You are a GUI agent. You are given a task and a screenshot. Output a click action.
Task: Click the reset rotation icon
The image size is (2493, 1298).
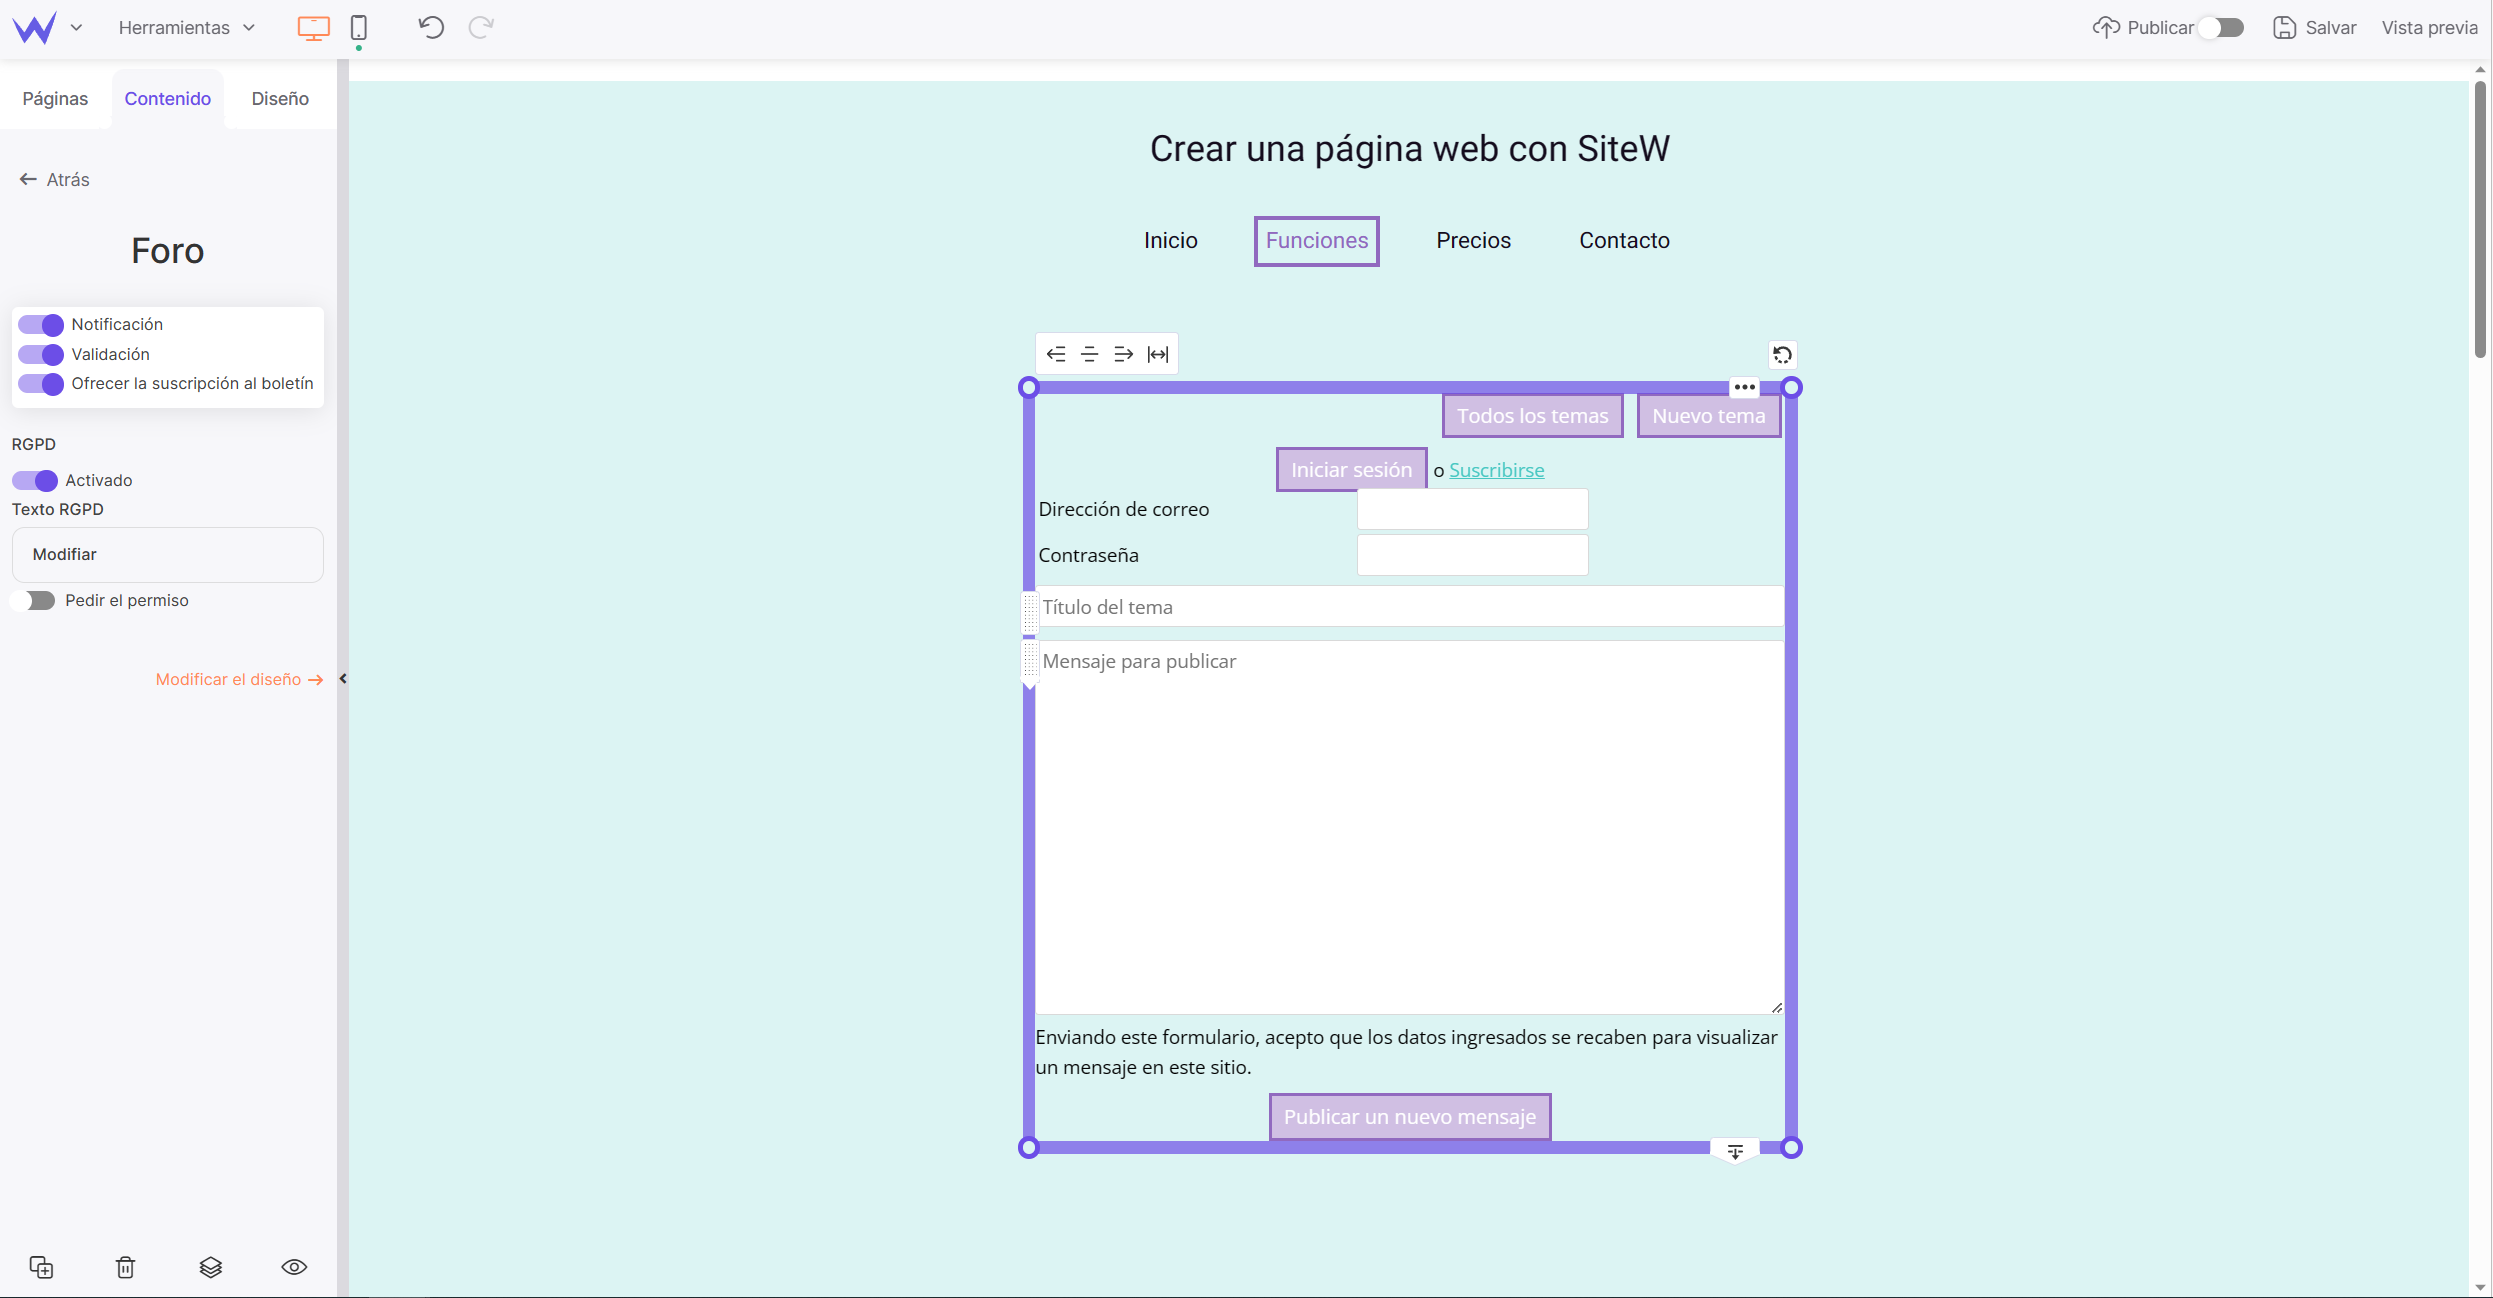coord(1782,355)
